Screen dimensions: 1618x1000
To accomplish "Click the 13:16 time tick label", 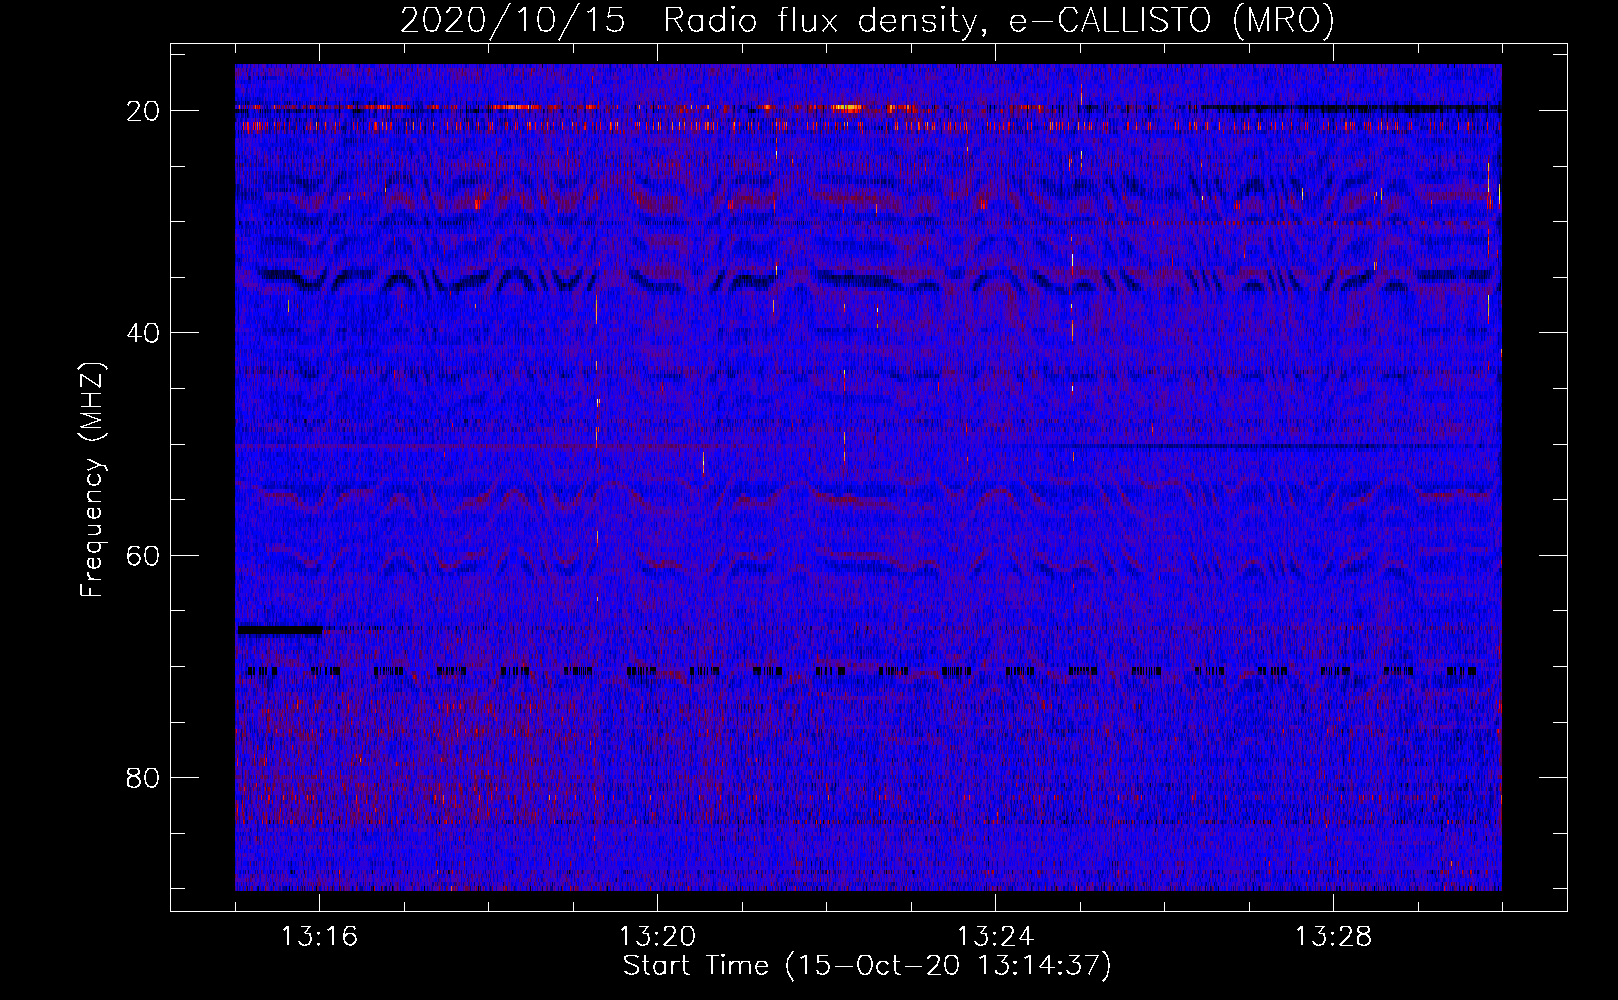I will point(319,937).
